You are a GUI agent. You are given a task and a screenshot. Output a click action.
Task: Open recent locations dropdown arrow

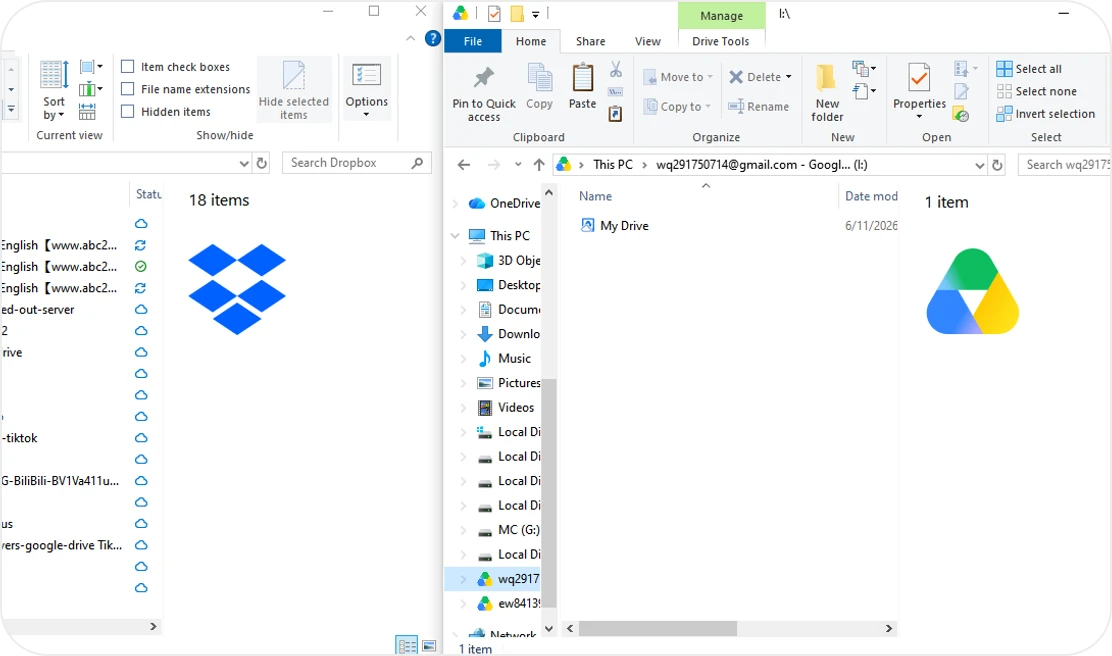tap(518, 165)
